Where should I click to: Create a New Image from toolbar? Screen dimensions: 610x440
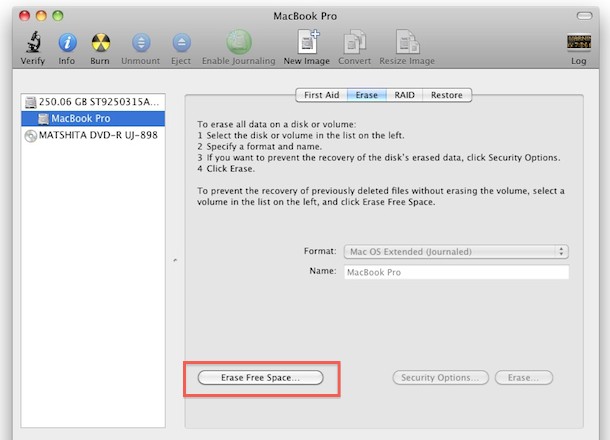308,42
